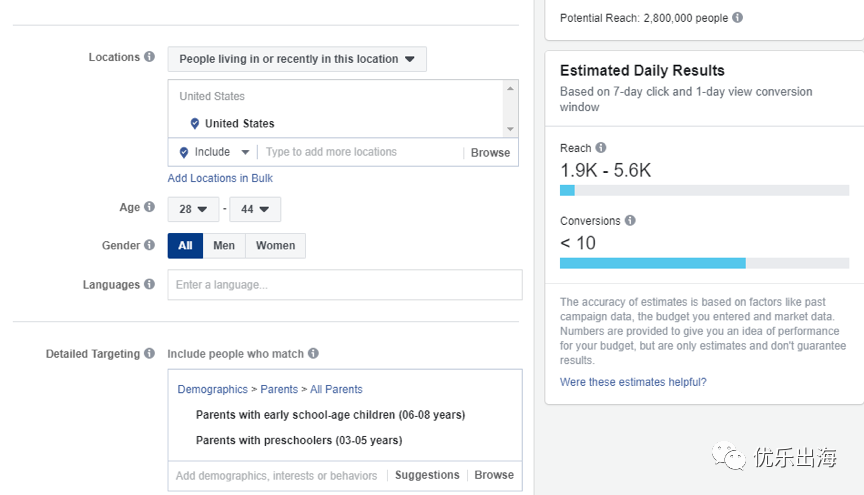This screenshot has height=495, width=864.
Task: Click info icon beside Detailed Targeting label
Action: (x=149, y=353)
